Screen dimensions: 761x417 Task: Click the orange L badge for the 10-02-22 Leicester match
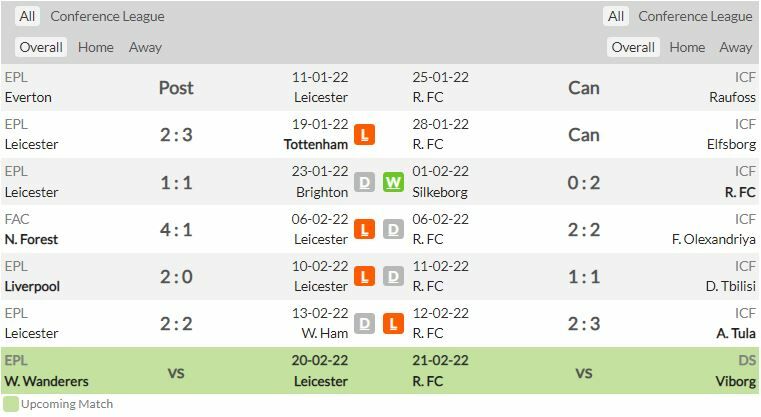pos(364,276)
